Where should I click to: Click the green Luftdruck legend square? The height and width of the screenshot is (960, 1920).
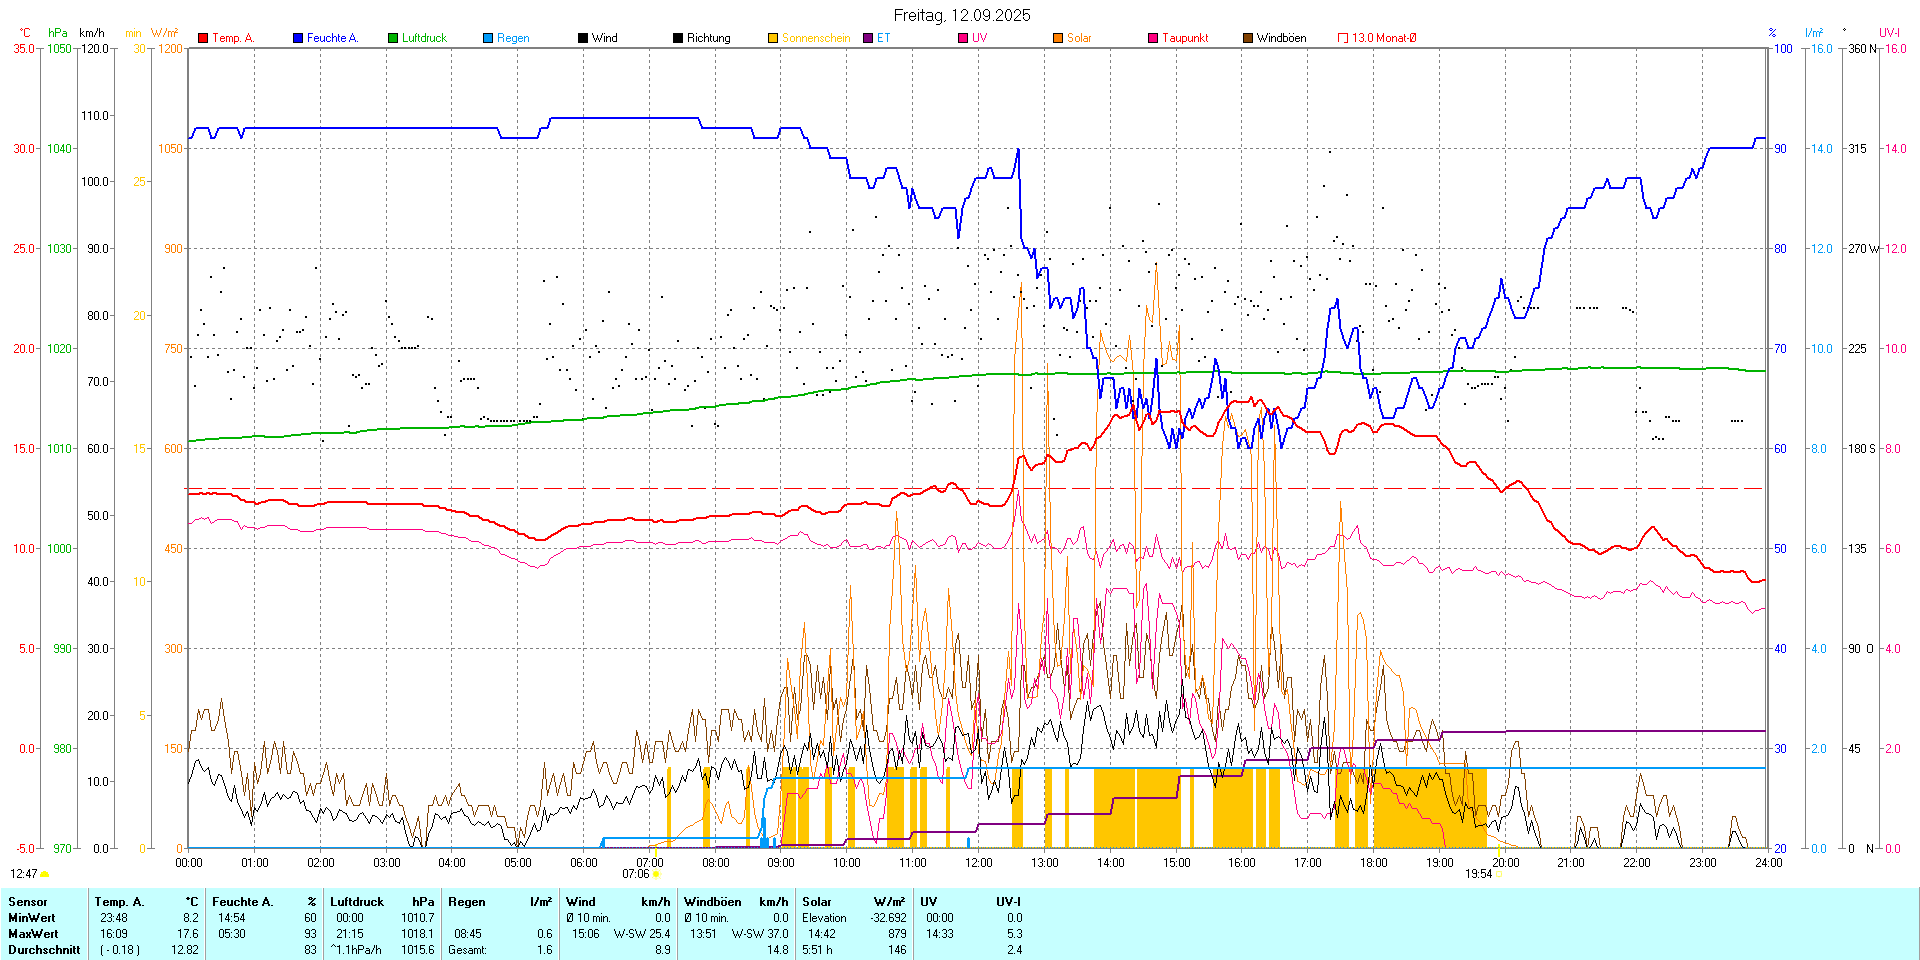tap(393, 38)
